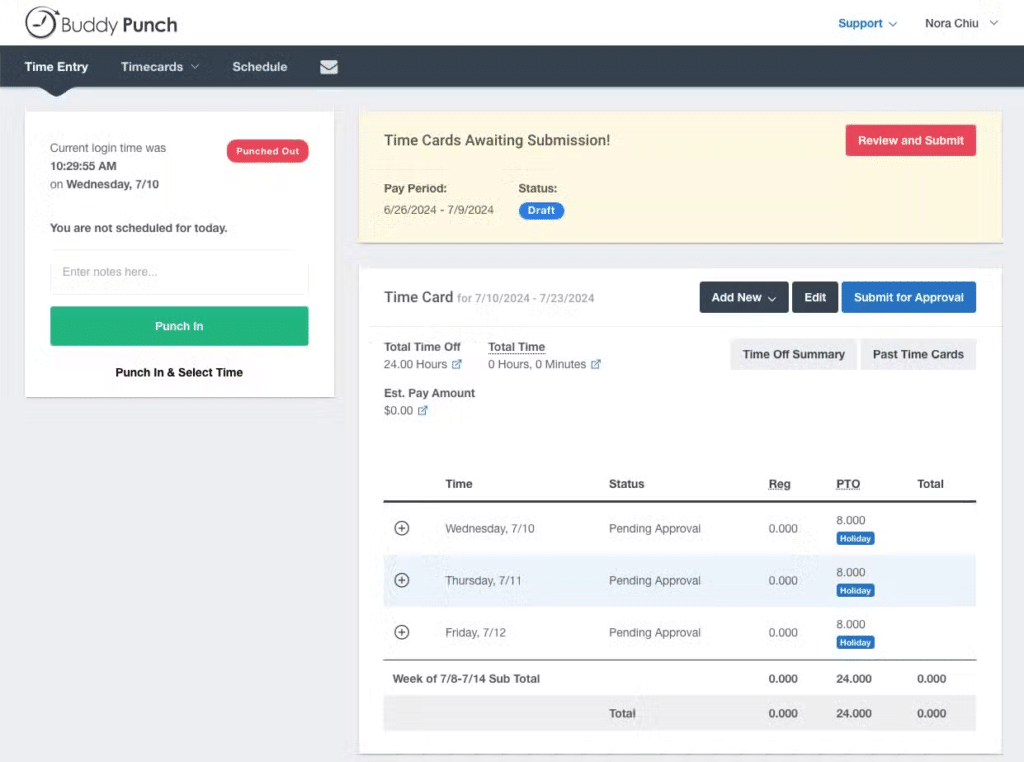This screenshot has width=1024, height=762.
Task: Expand the Thursday, 7/11 row plus icon
Action: tap(402, 580)
